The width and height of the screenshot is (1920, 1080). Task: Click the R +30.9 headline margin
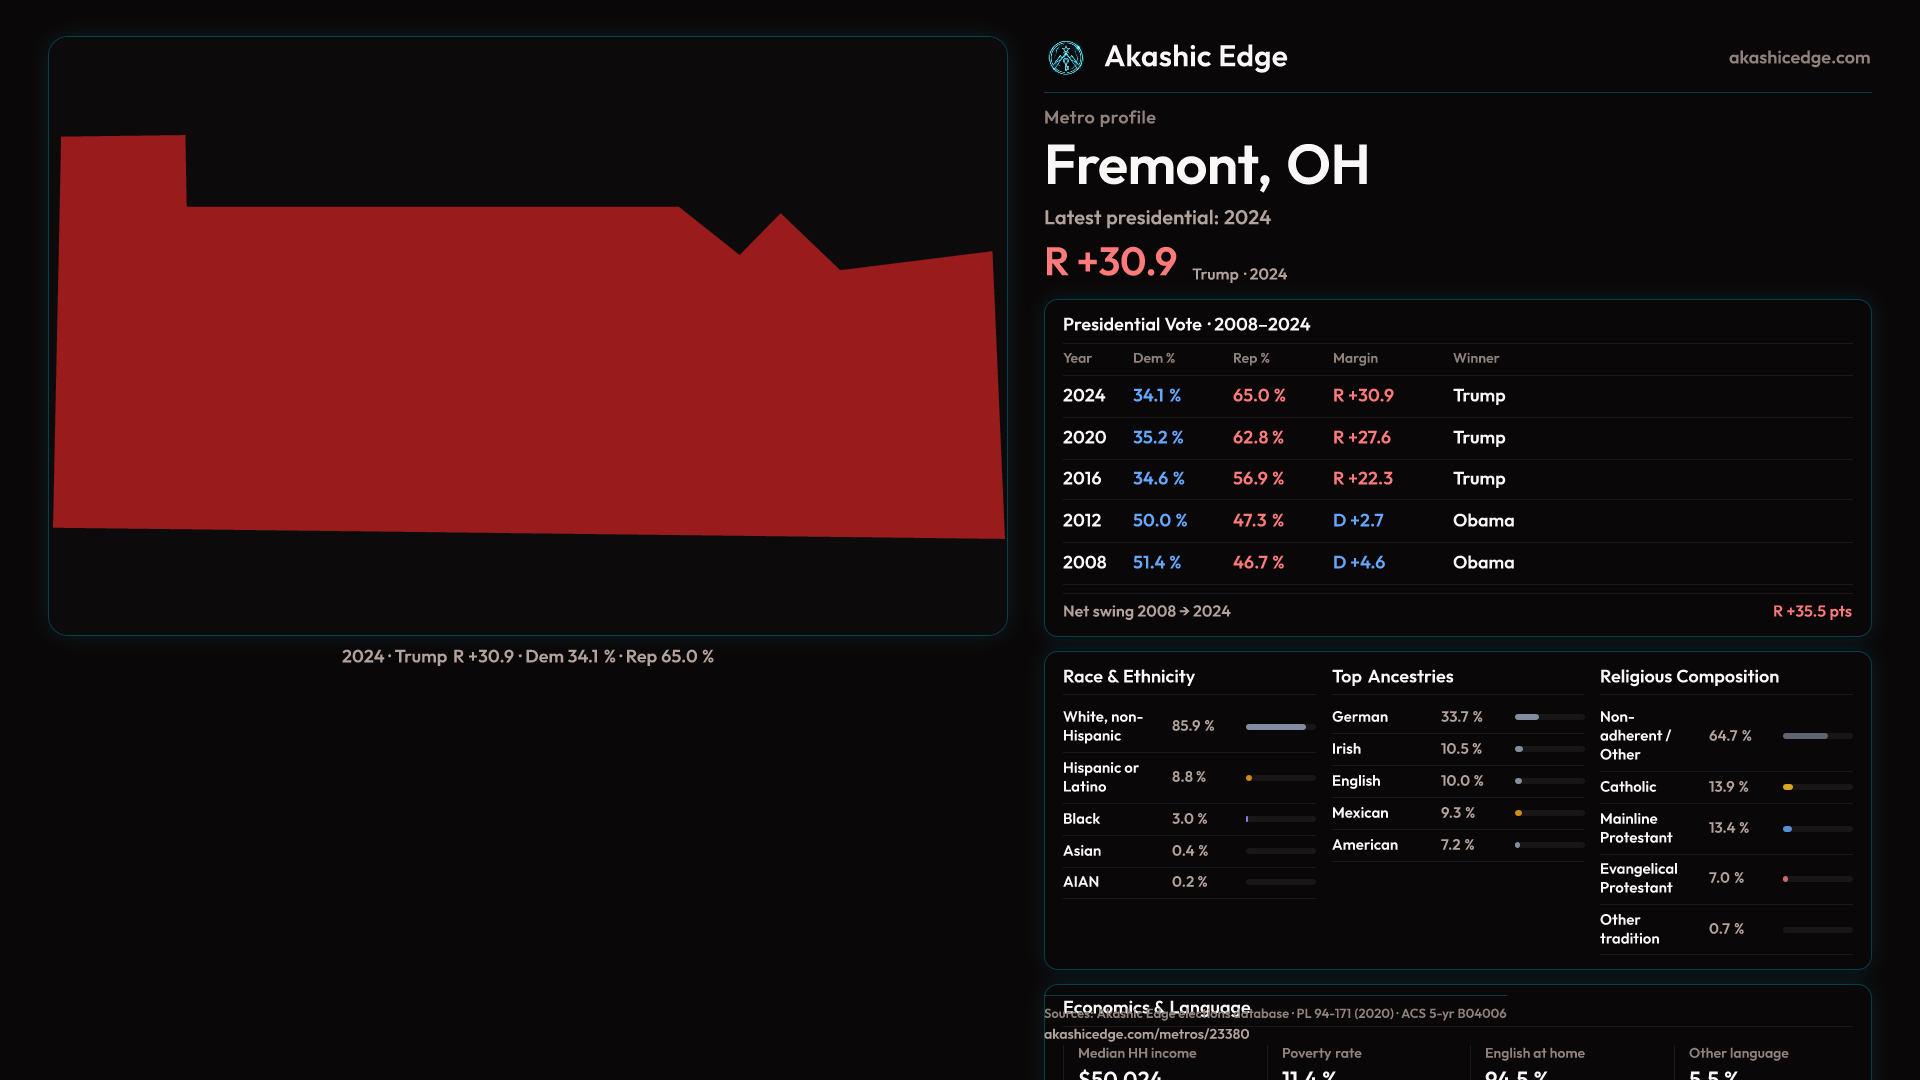point(1110,263)
